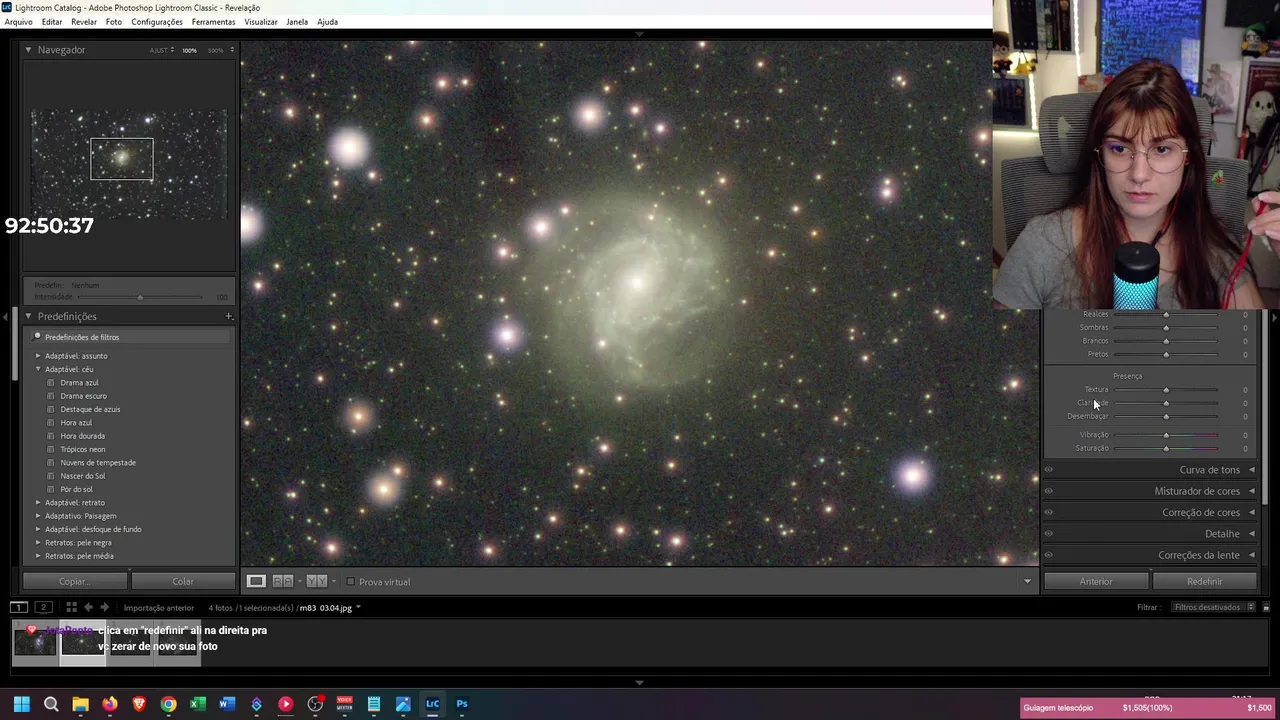Apply the Hora dourada preset
The image size is (1280, 720).
coord(82,436)
